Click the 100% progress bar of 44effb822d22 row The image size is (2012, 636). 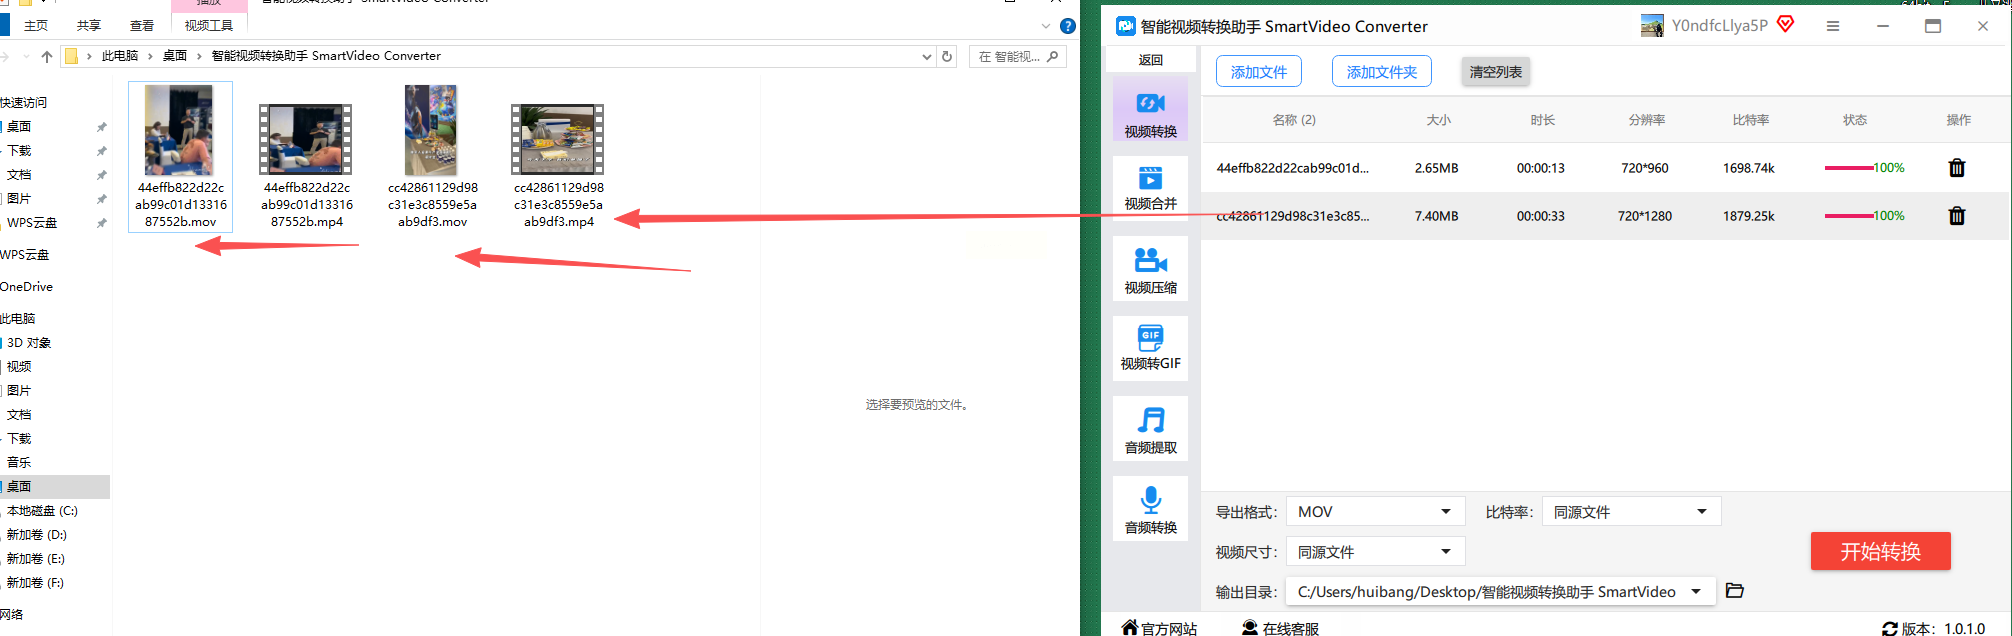[x=1864, y=168]
